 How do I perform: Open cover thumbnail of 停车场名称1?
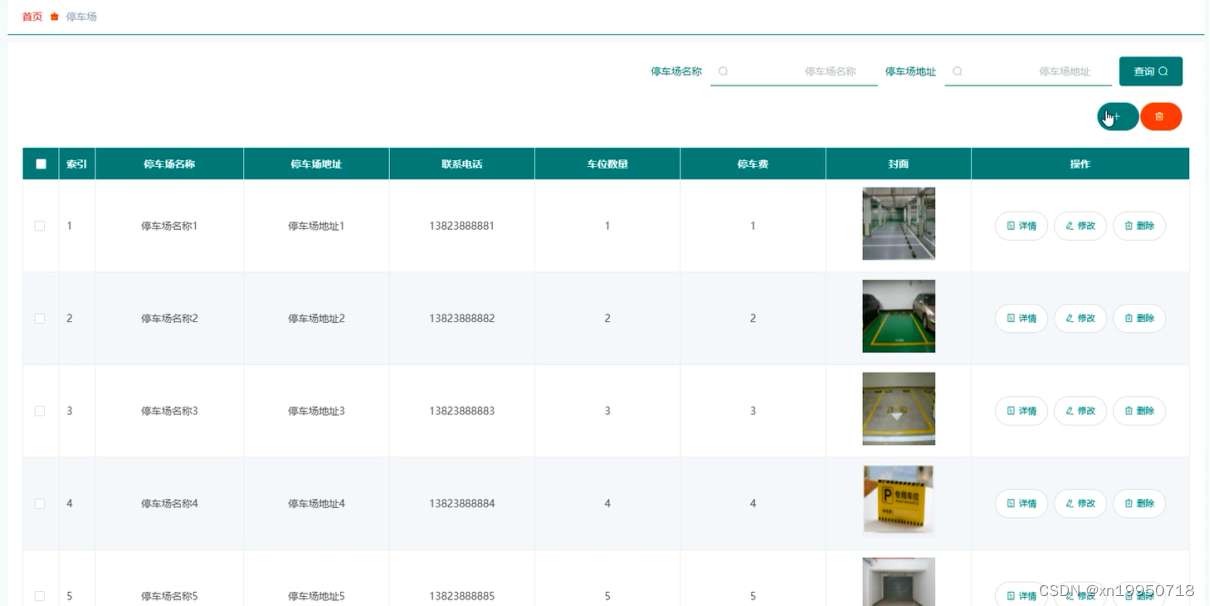tap(899, 224)
